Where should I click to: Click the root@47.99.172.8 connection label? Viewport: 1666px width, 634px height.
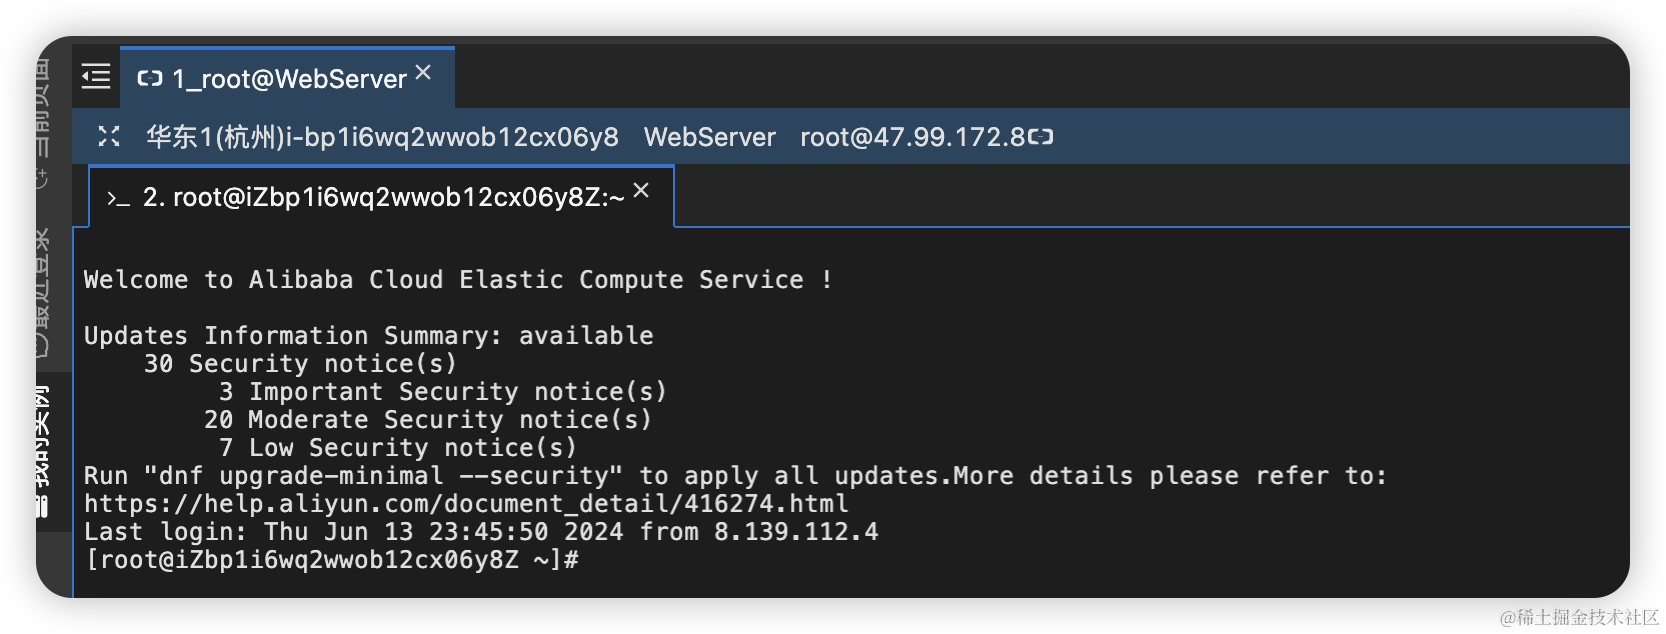[x=913, y=137]
